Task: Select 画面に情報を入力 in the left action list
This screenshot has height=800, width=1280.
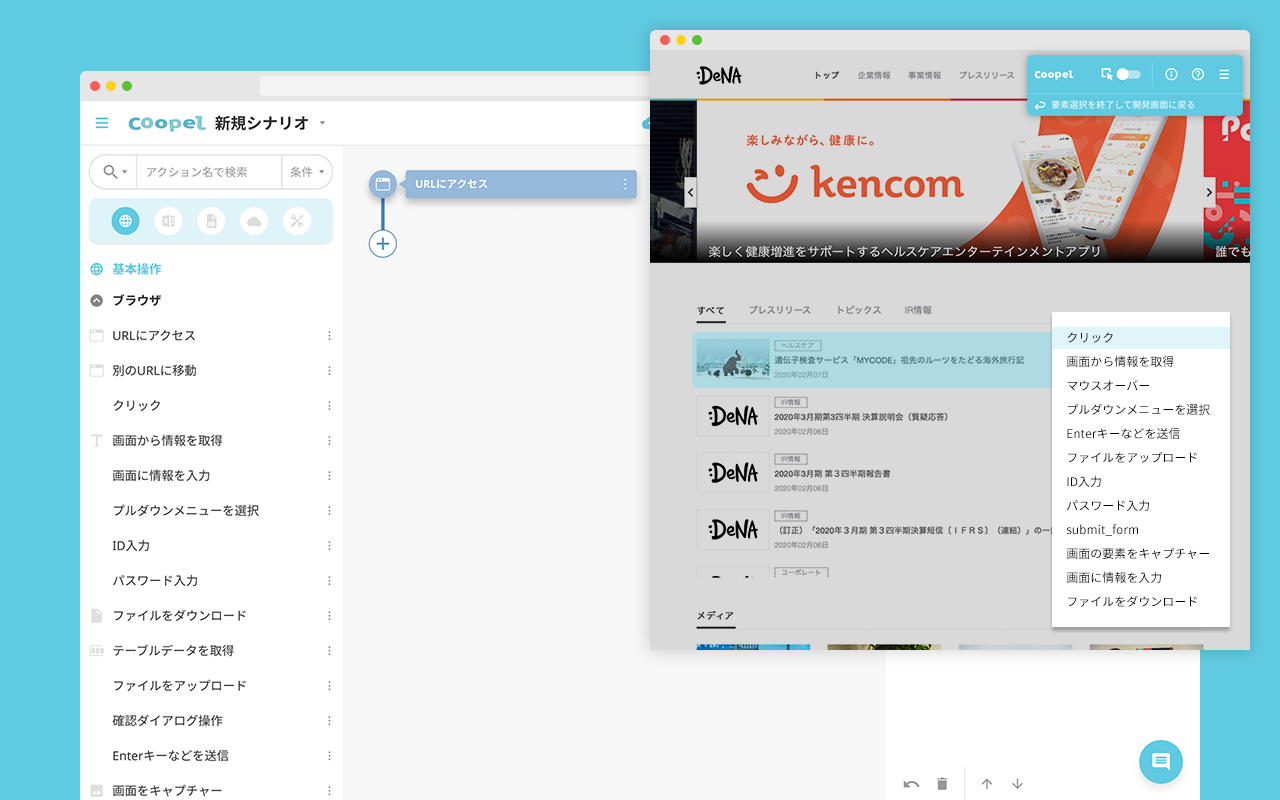Action: click(x=161, y=475)
